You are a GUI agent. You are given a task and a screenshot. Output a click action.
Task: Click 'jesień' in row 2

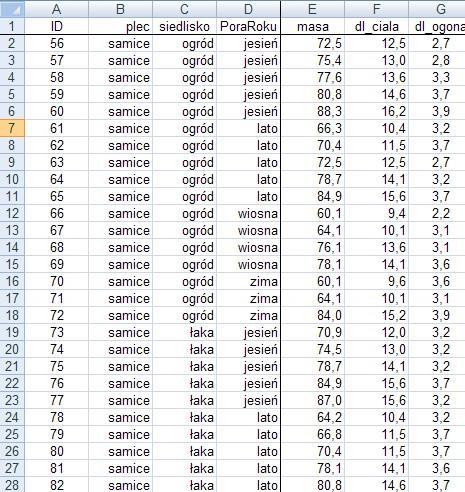[248, 43]
